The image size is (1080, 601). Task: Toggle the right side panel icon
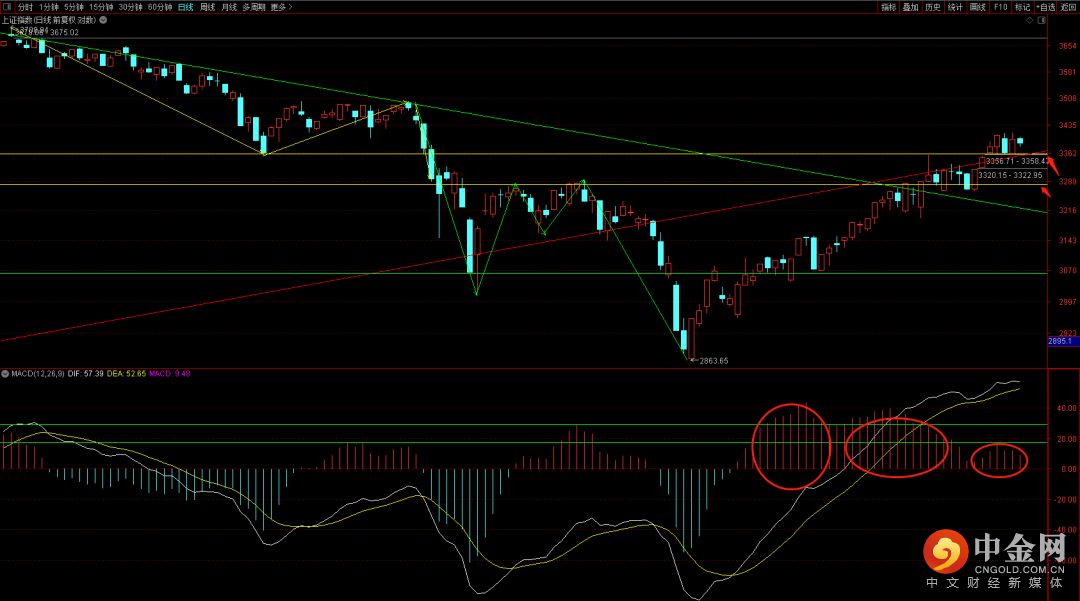(1042, 21)
